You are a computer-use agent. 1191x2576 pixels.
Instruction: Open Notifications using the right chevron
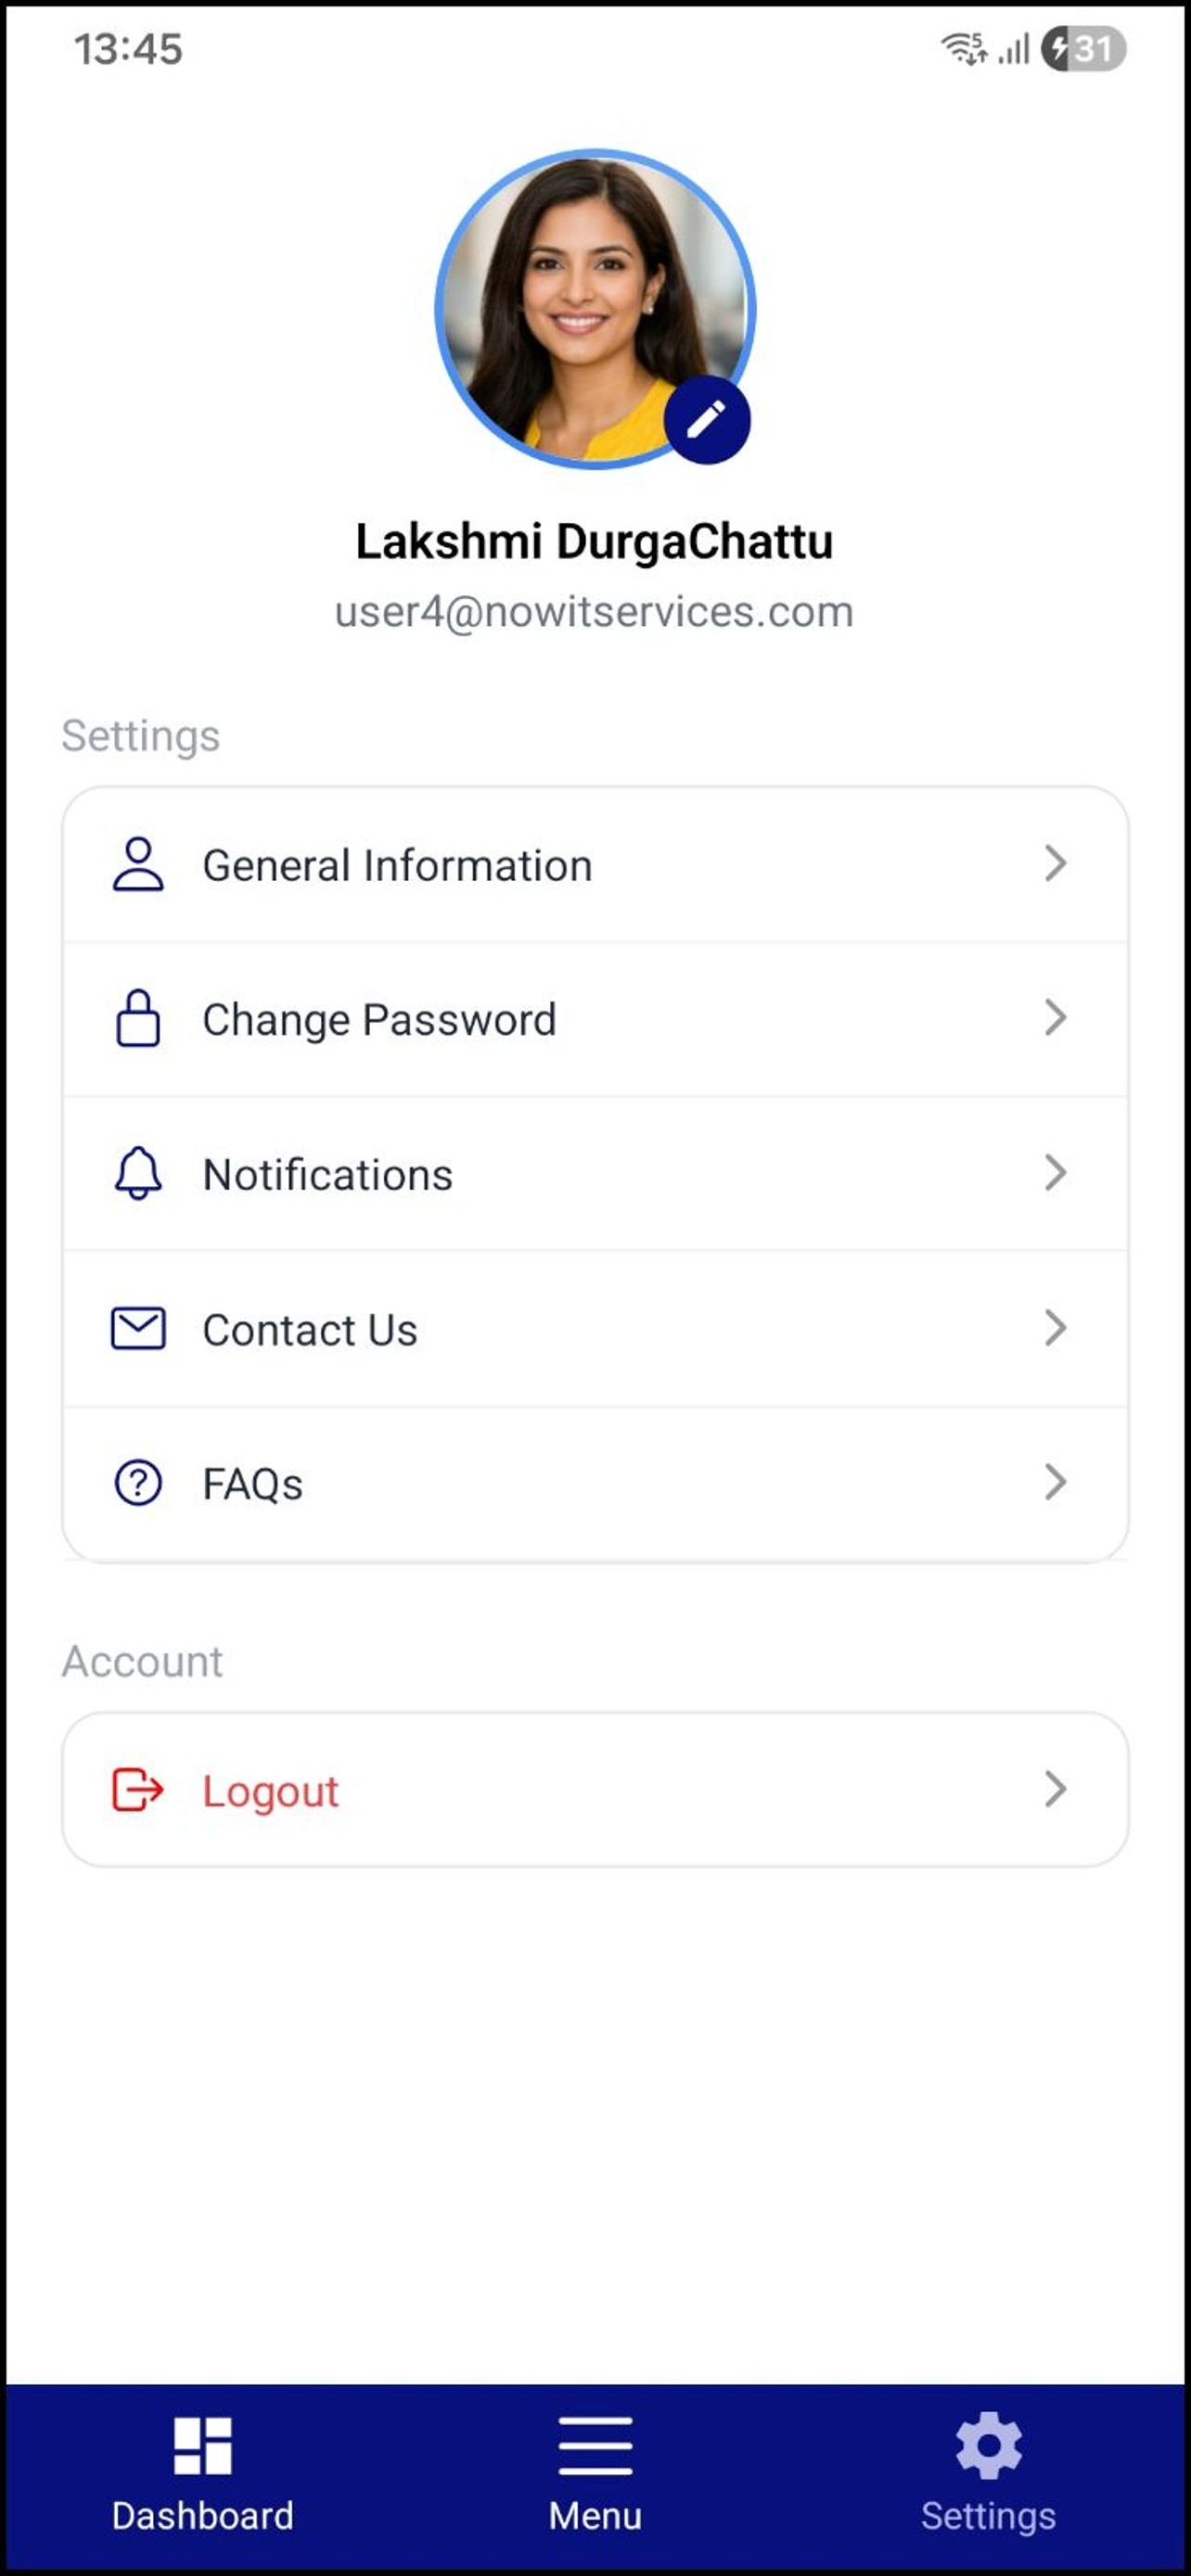coord(1055,1172)
